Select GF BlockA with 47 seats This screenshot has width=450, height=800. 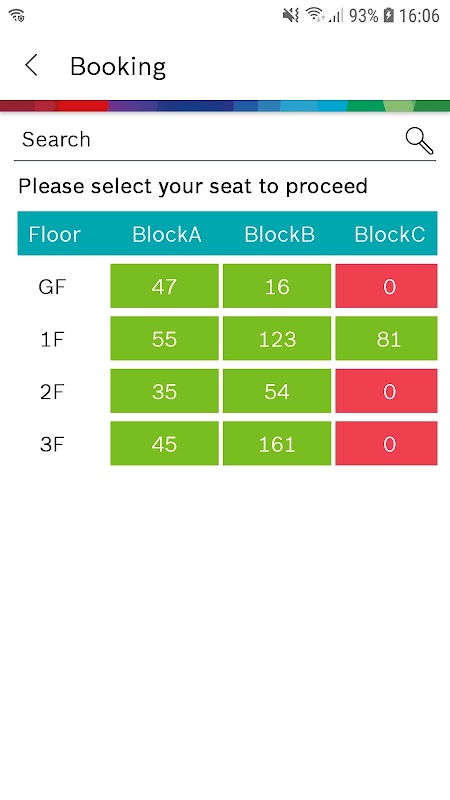(x=164, y=286)
